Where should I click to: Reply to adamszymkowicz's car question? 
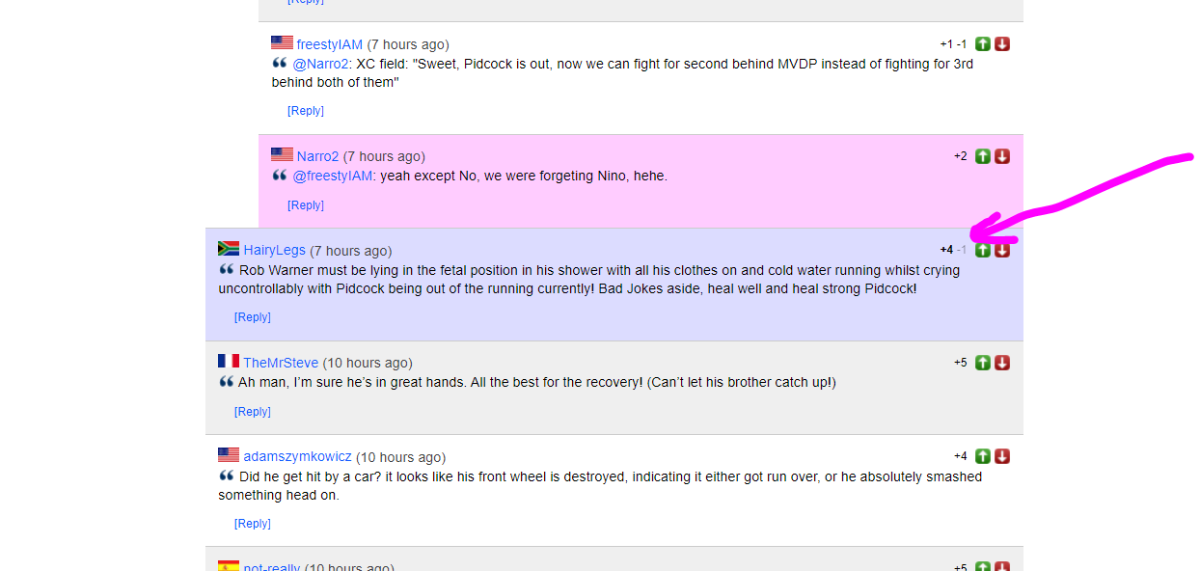click(252, 523)
